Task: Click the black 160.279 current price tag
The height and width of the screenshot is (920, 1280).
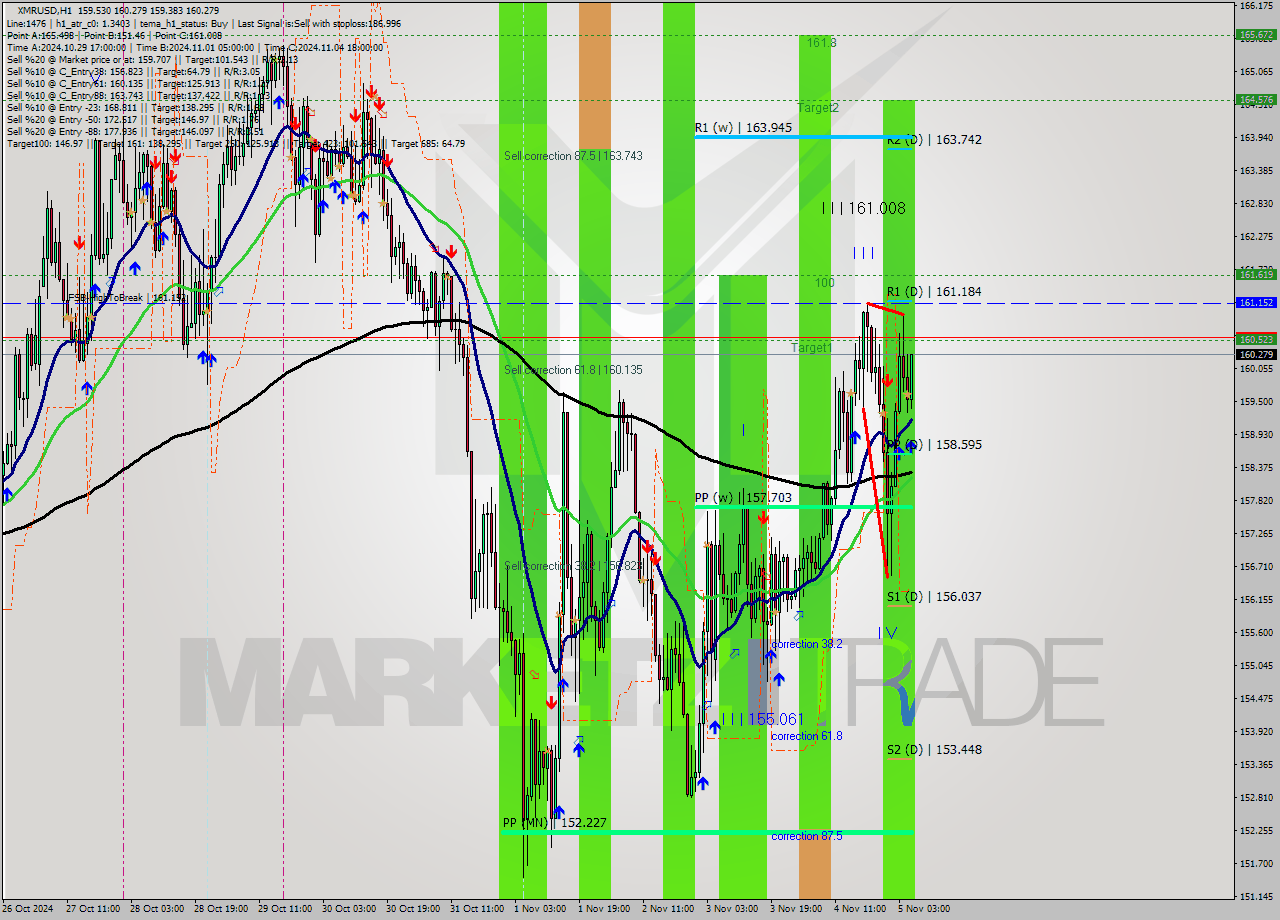Action: (1256, 354)
